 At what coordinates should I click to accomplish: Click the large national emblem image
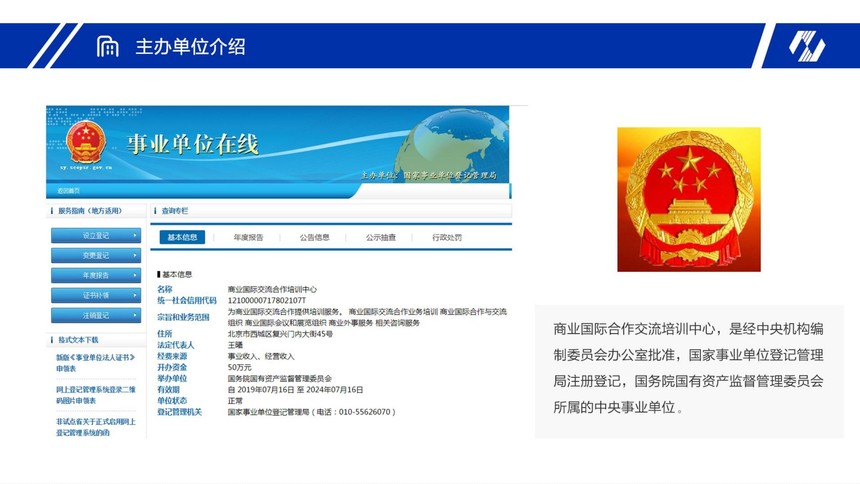tap(689, 199)
